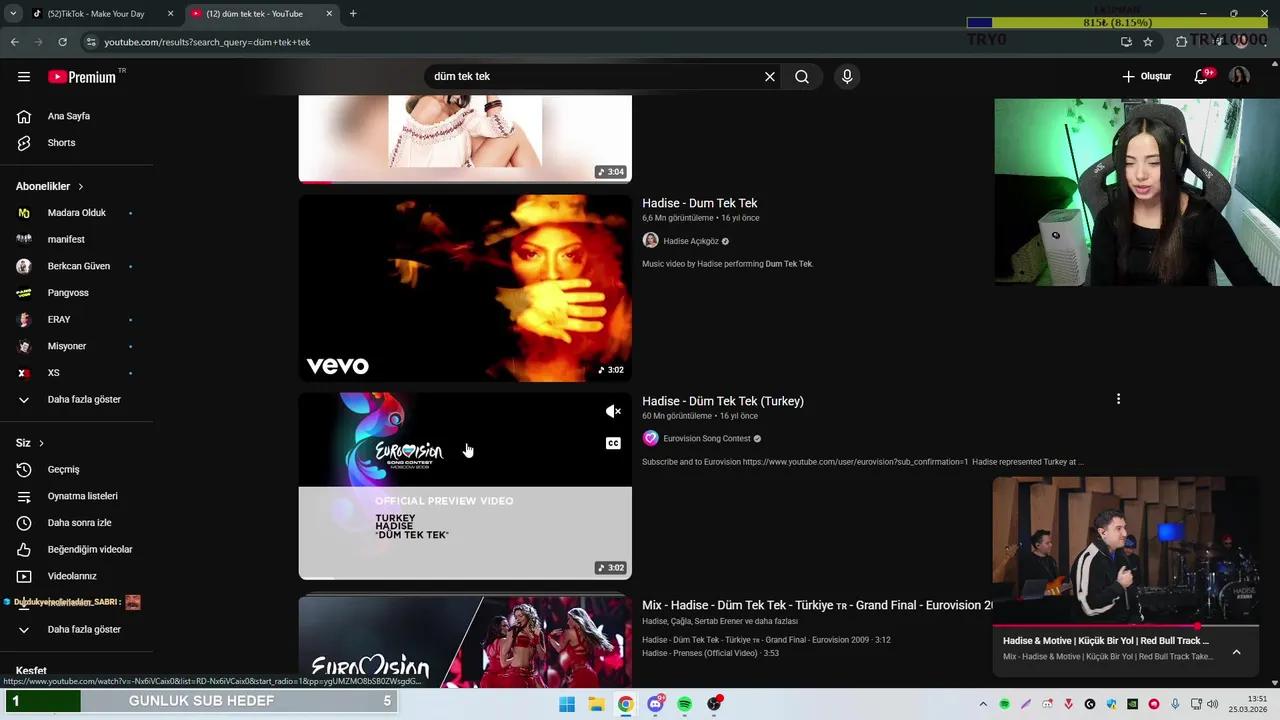Open Hadise - Düm Tek Tek (Turkey) title
Image resolution: width=1280 pixels, height=720 pixels.
(x=723, y=401)
